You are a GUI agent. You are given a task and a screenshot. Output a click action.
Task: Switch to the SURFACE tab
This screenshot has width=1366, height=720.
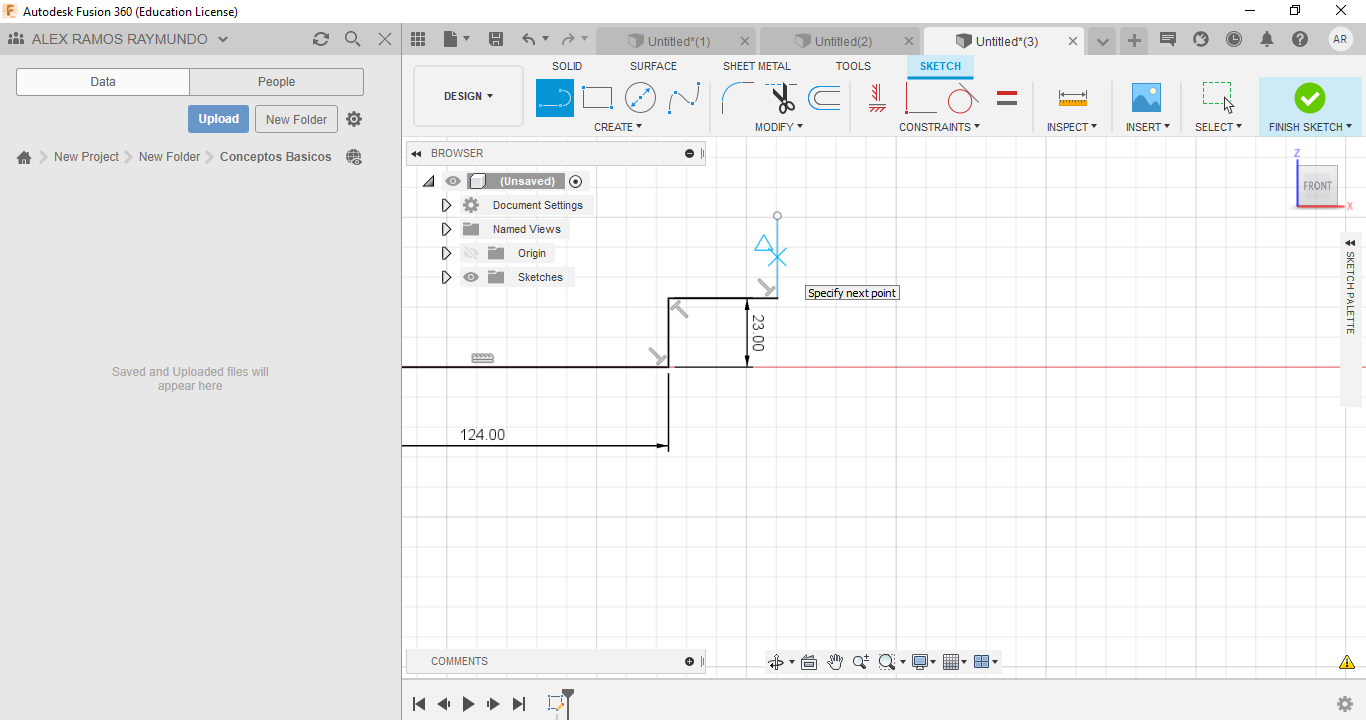(x=653, y=66)
